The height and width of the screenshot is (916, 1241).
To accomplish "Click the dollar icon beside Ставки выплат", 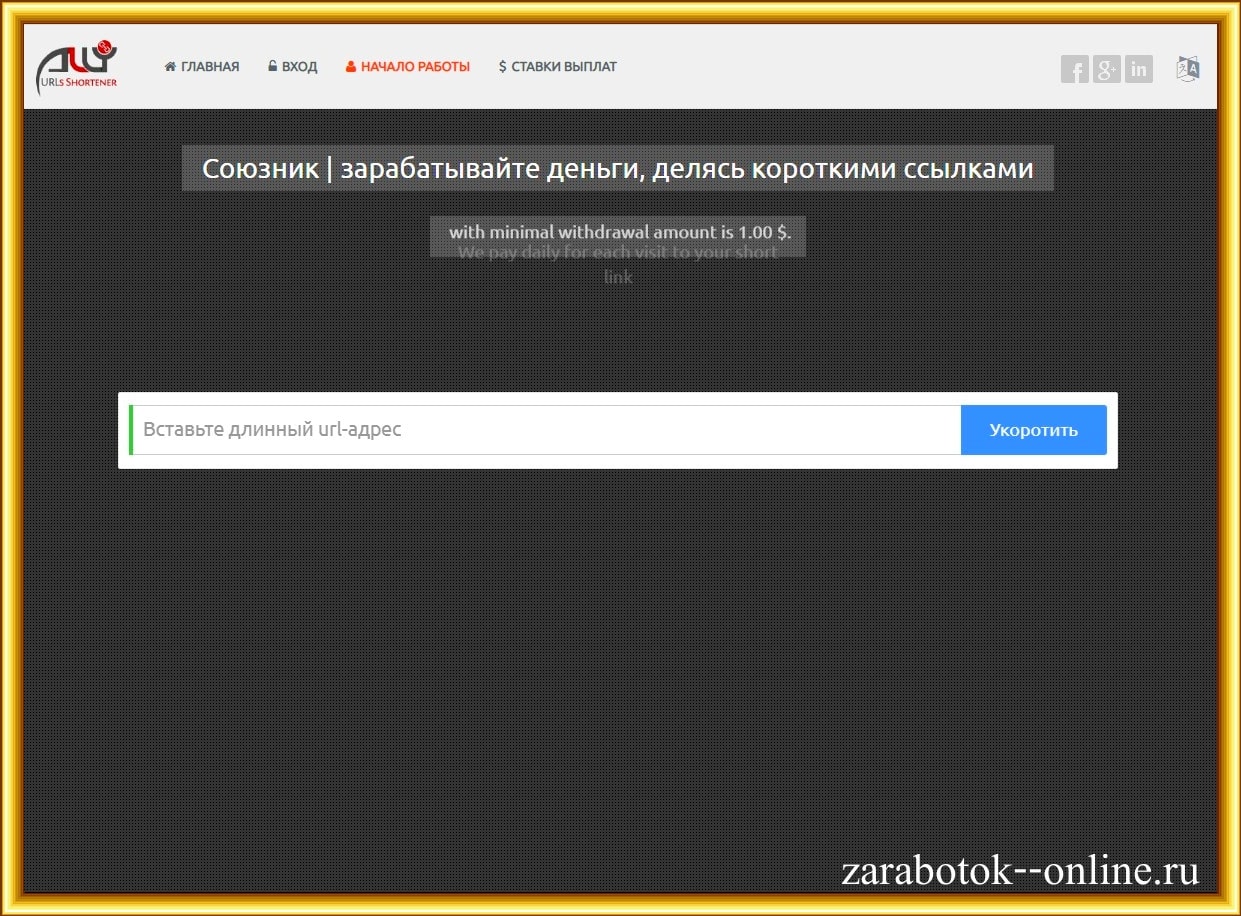I will [x=502, y=67].
